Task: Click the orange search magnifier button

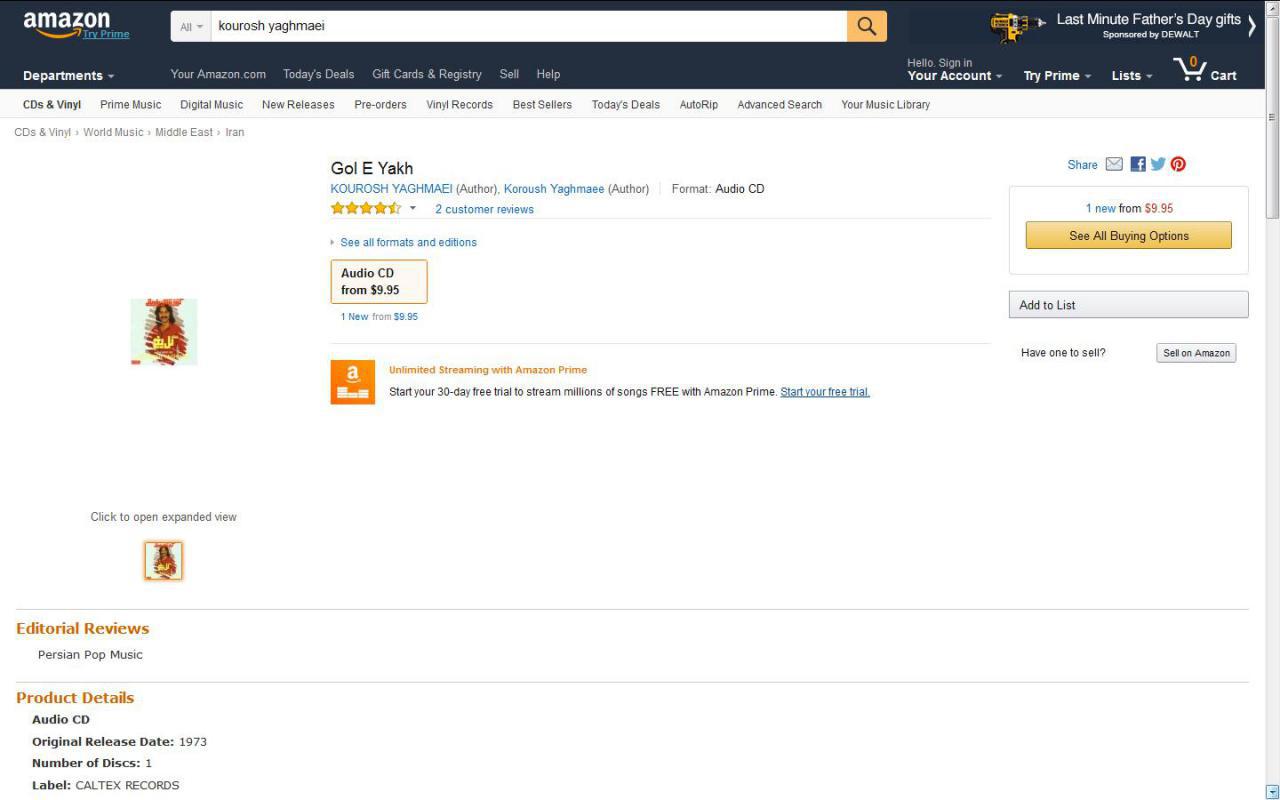Action: click(x=866, y=26)
